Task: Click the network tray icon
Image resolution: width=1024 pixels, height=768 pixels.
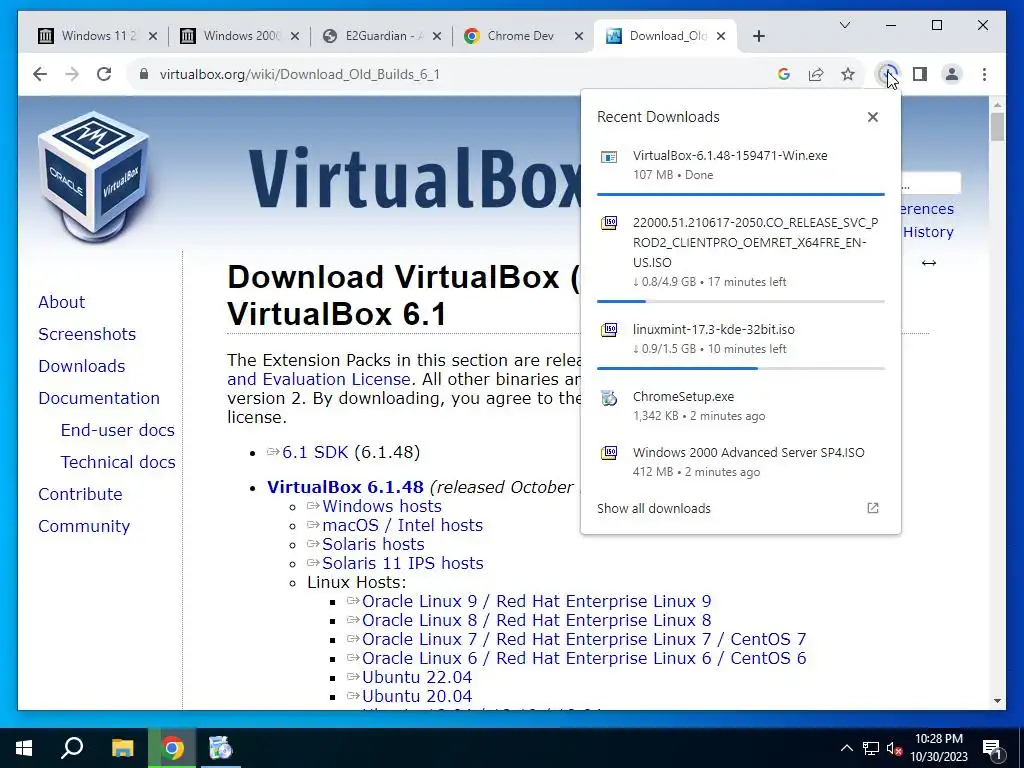Action: coord(871,748)
